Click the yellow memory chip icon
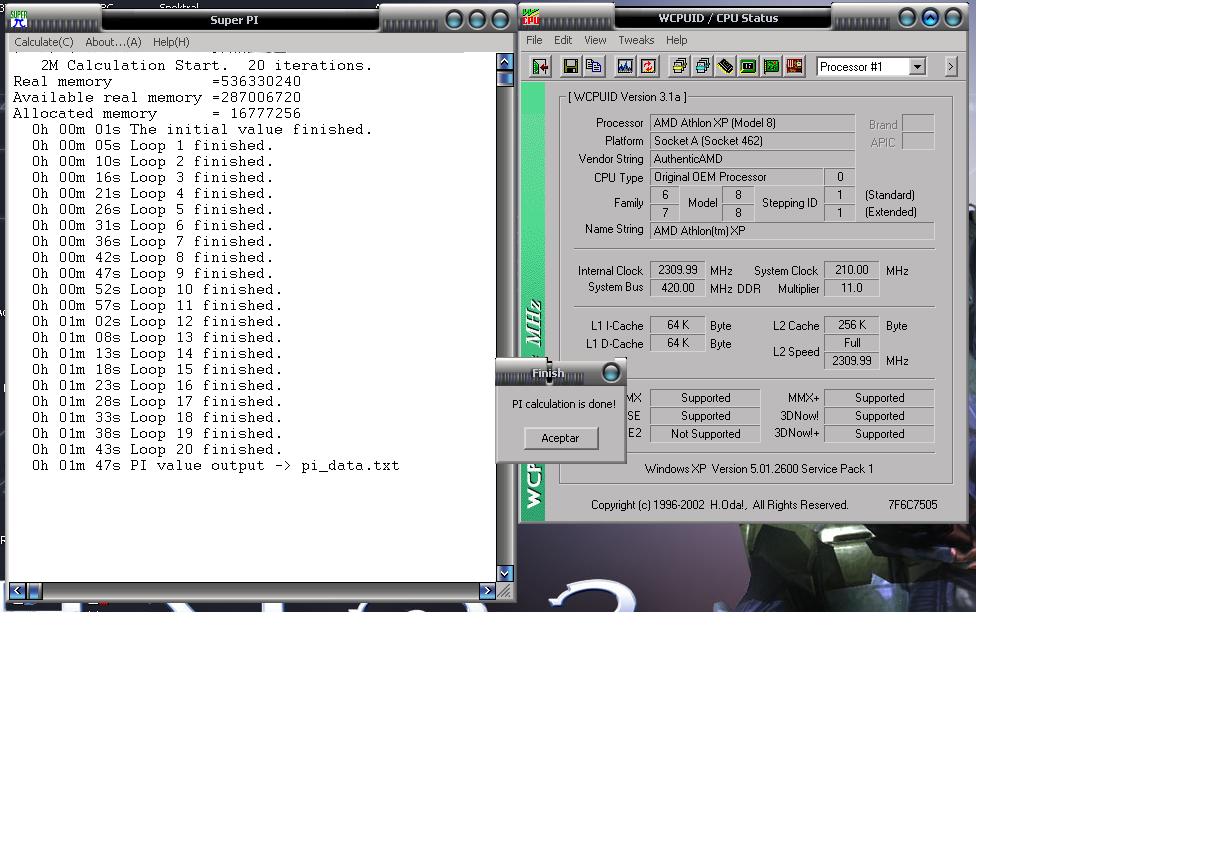Screen dimensions: 1217x864 [725, 67]
